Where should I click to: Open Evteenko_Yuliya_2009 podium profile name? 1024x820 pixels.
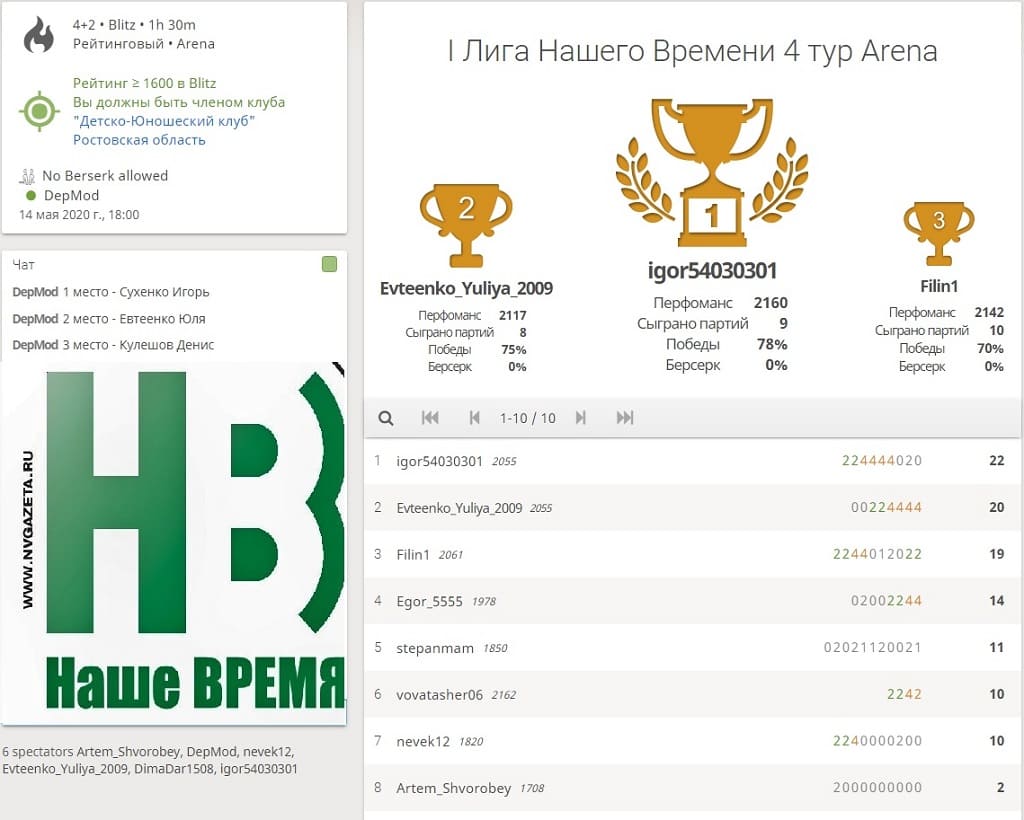coord(466,289)
